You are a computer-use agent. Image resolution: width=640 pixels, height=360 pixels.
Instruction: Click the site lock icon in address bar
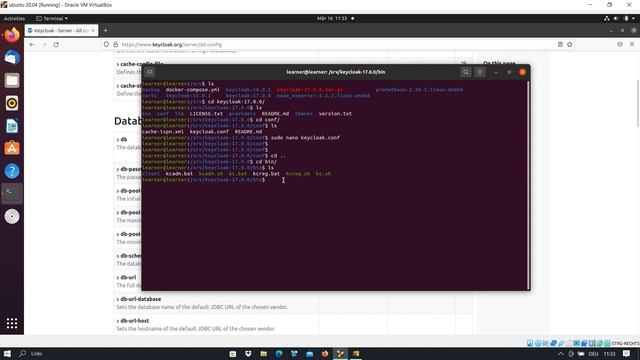pyautogui.click(x=116, y=44)
